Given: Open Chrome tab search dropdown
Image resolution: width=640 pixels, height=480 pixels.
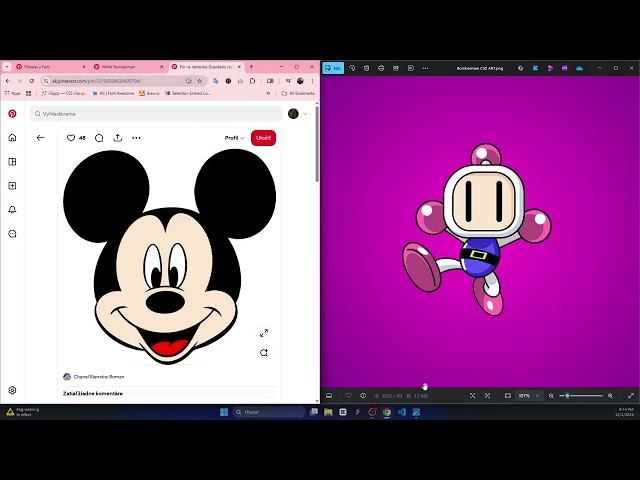Looking at the screenshot, I should click(x=7, y=67).
